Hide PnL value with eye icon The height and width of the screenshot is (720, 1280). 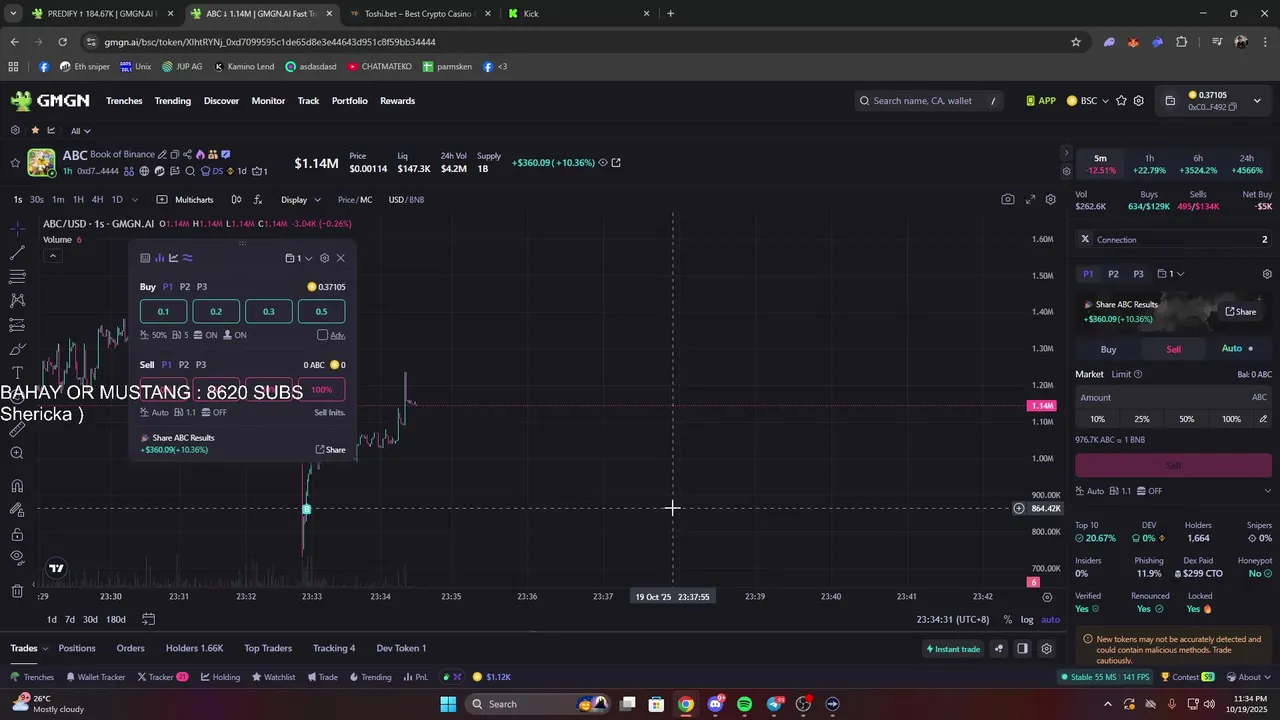[x=603, y=162]
